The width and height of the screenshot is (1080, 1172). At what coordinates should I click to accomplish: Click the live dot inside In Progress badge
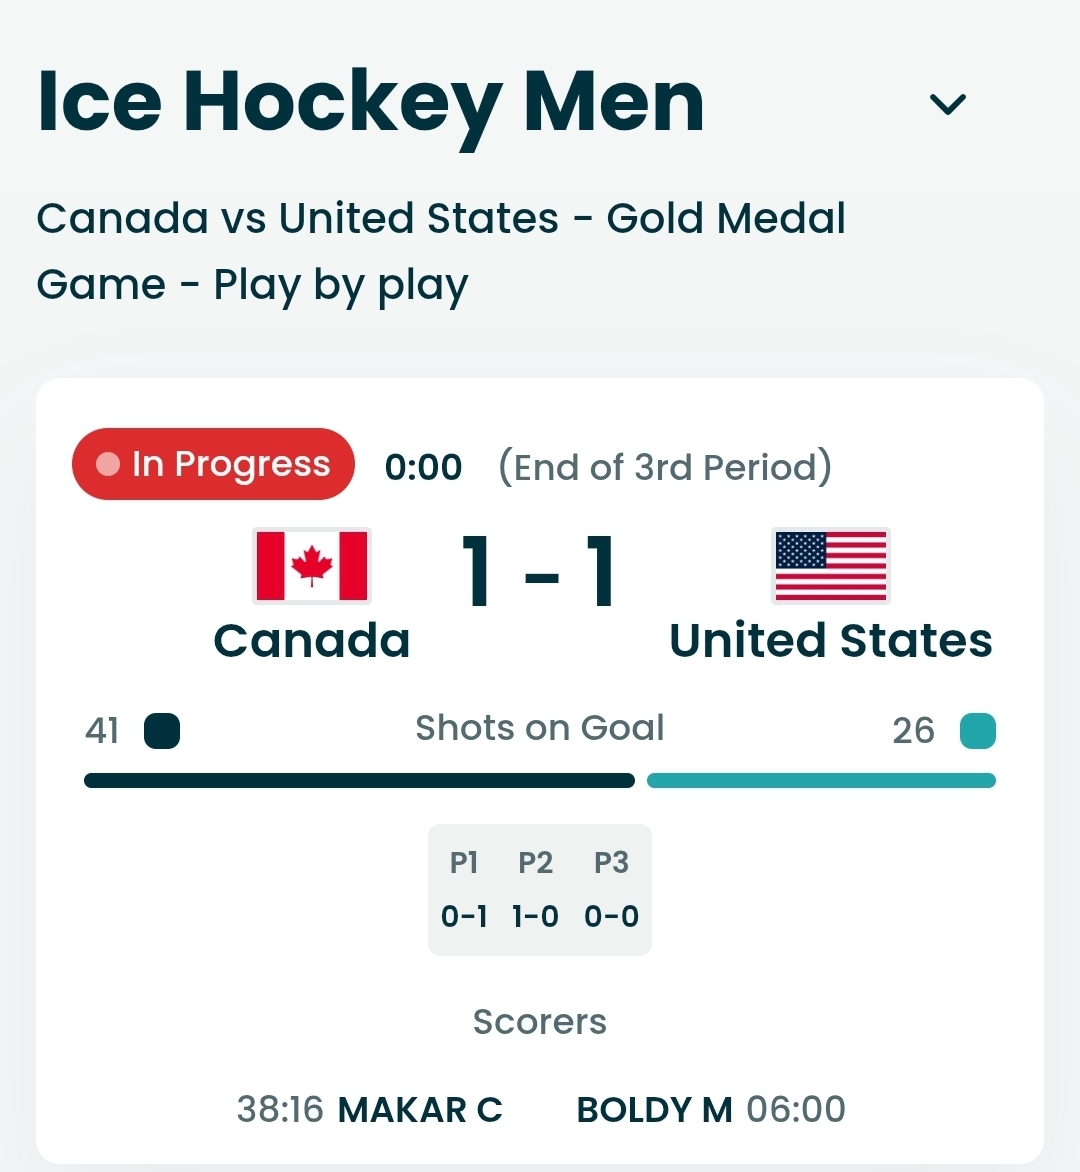click(x=107, y=464)
